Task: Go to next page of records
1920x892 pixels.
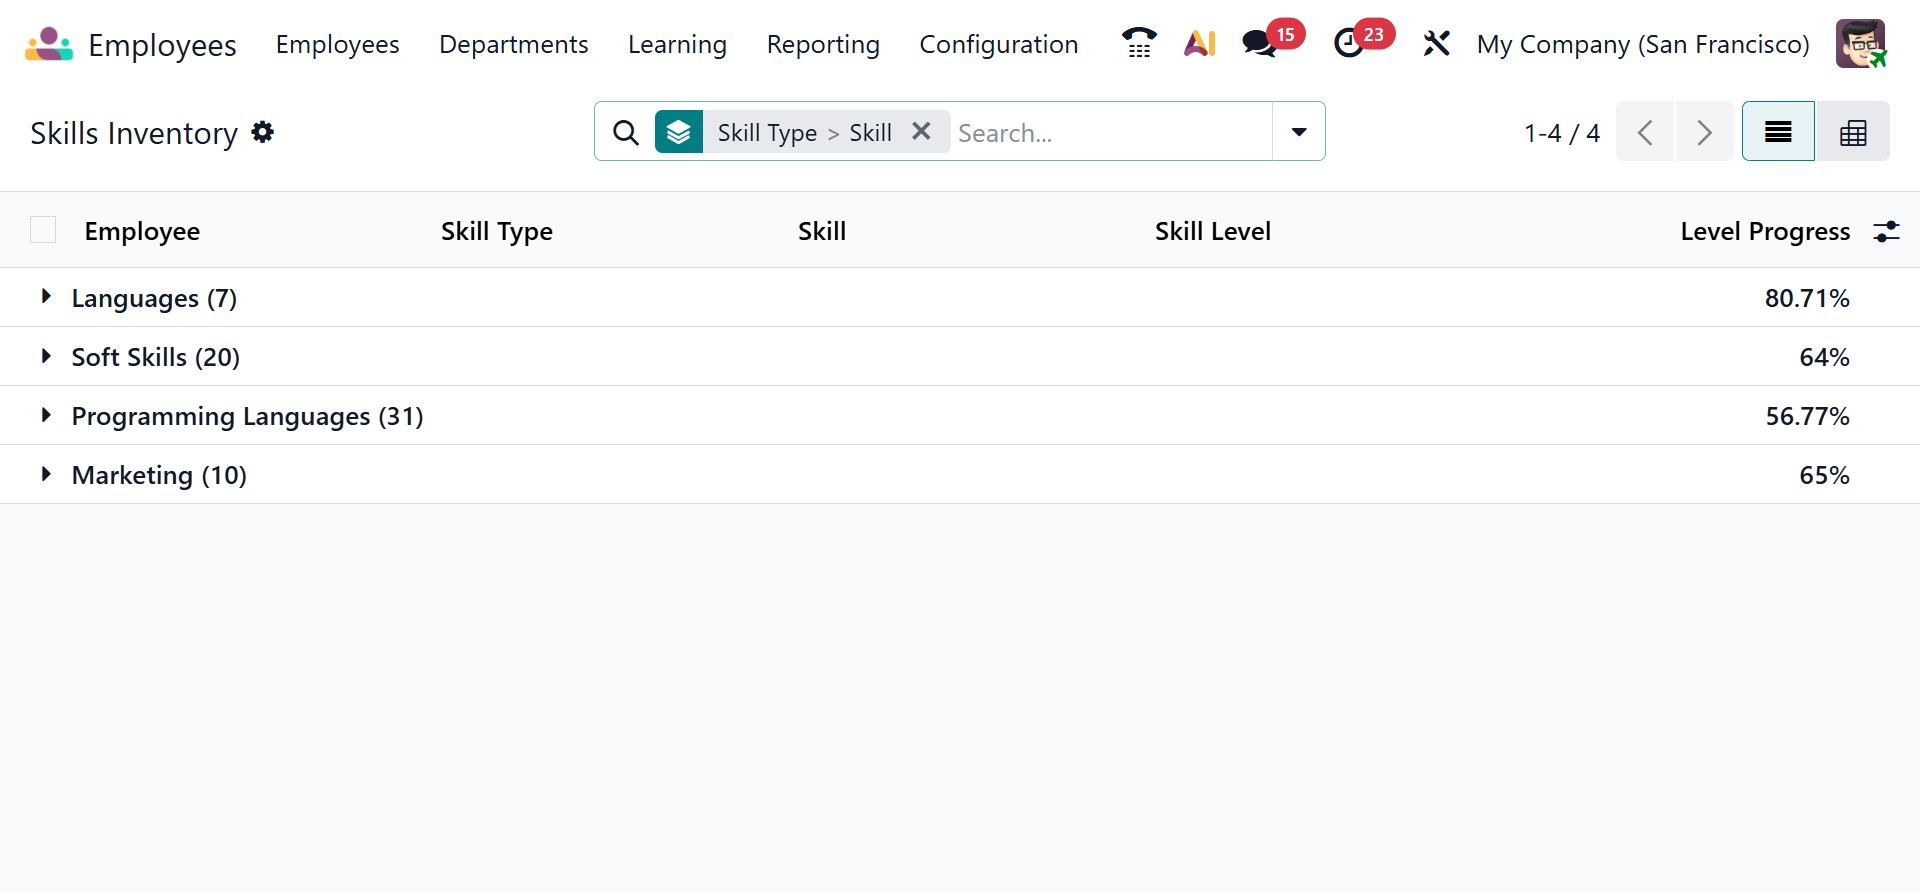Action: coord(1705,132)
